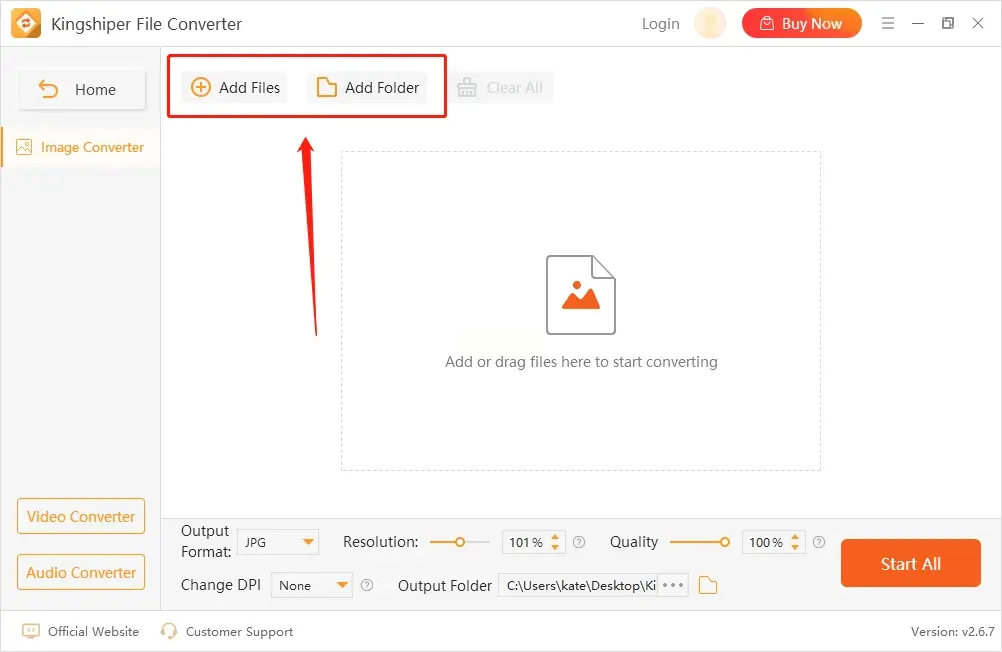
Task: Open the Change DPI help icon
Action: [x=367, y=585]
